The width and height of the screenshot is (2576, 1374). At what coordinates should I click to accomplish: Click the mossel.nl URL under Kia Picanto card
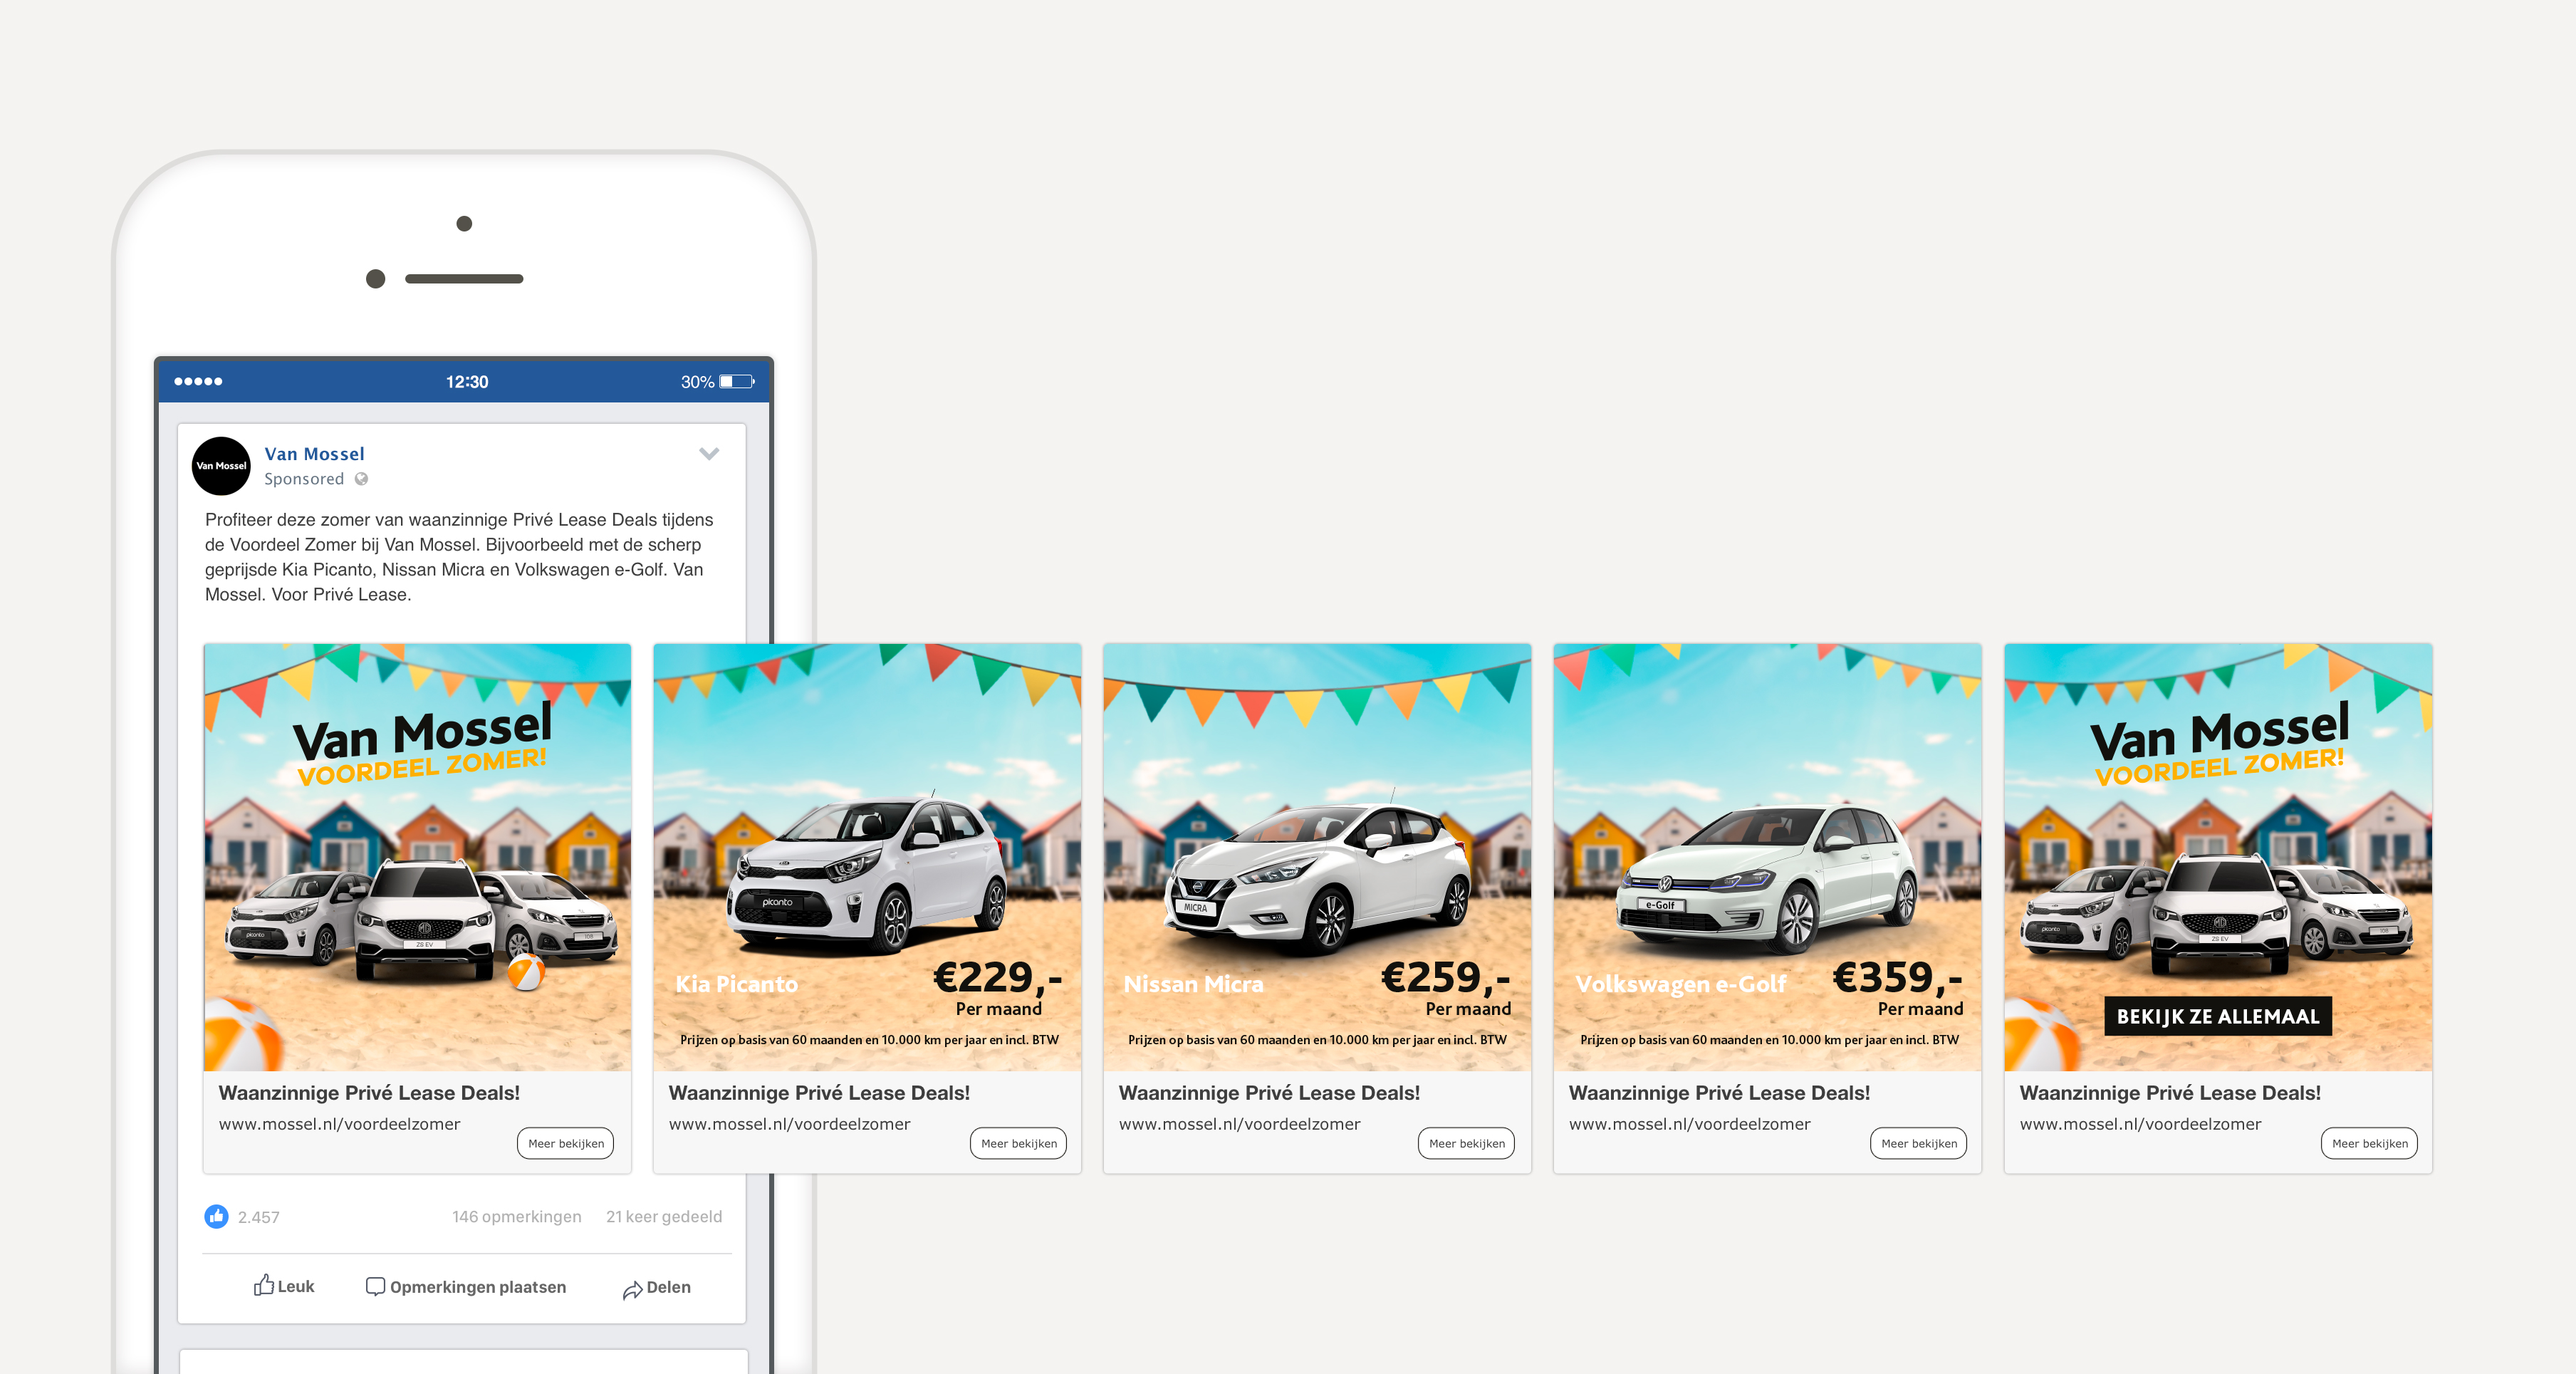click(789, 1124)
